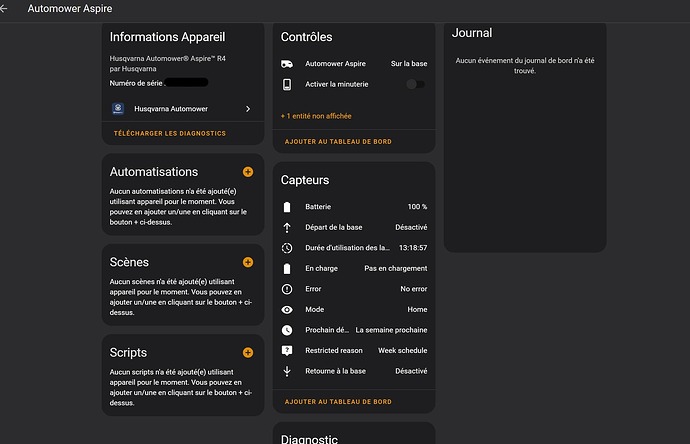Click the 'Week schedule' value
Screen dimensions: 690x444
coord(403,351)
